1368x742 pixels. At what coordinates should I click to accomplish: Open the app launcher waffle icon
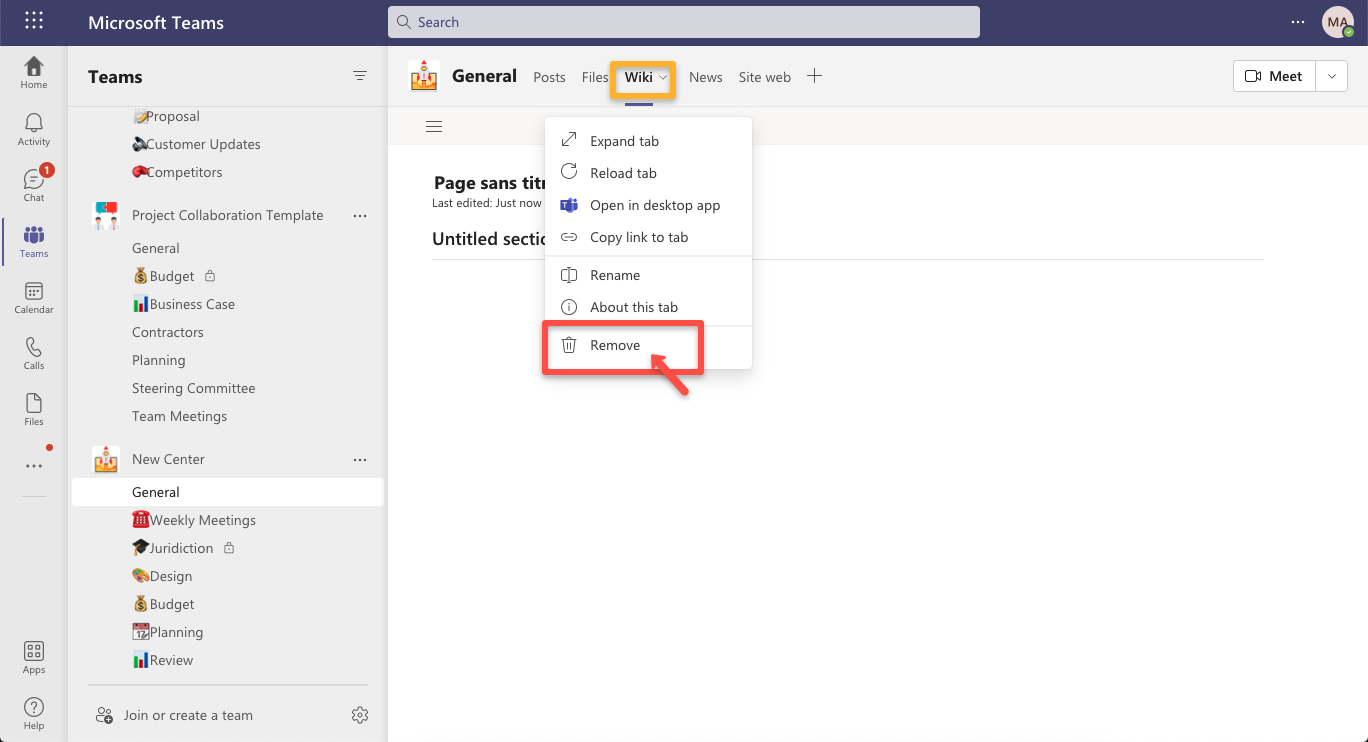(34, 22)
